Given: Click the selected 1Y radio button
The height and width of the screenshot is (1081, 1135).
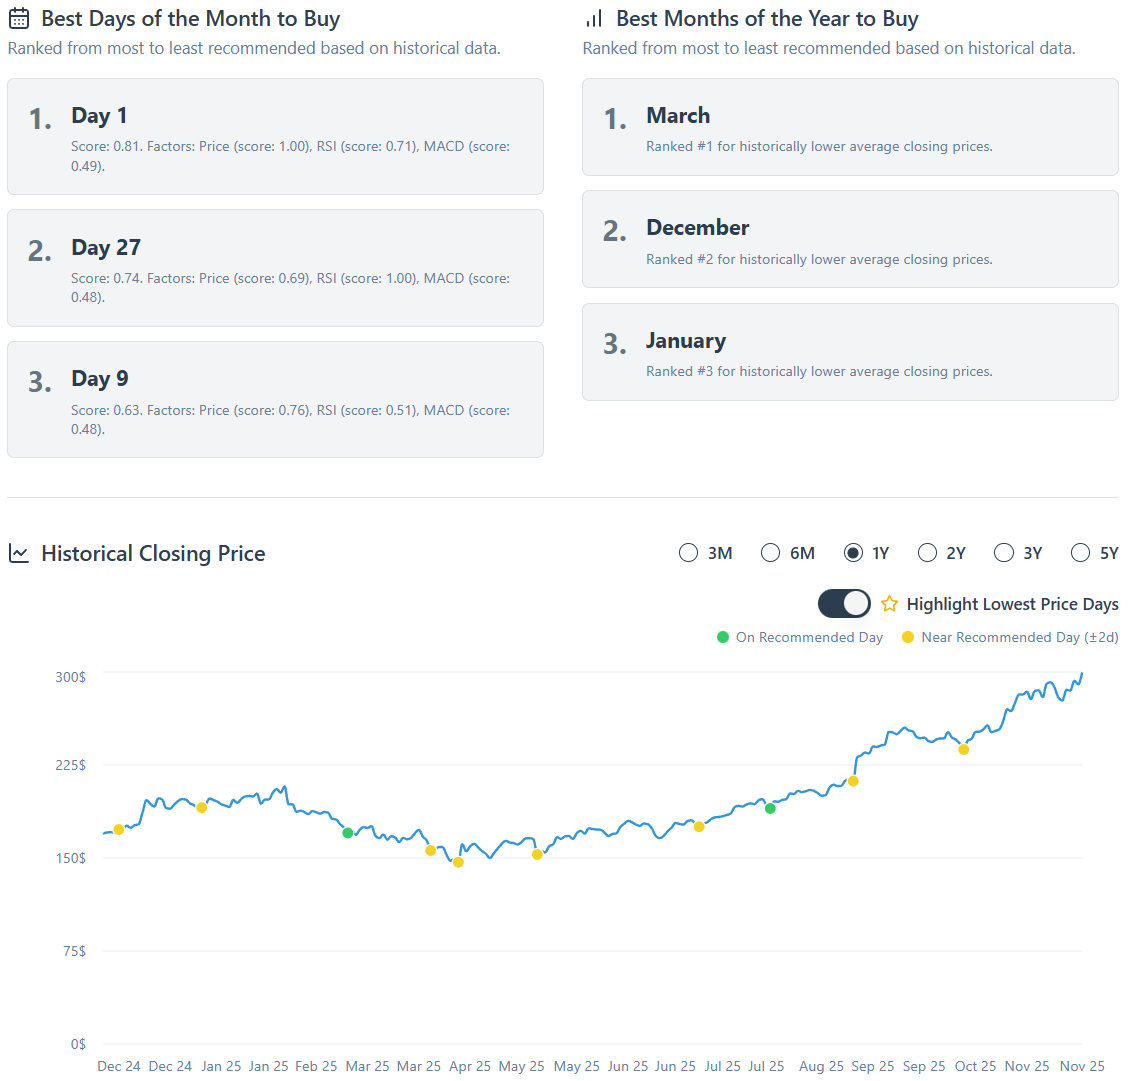Looking at the screenshot, I should click(853, 553).
